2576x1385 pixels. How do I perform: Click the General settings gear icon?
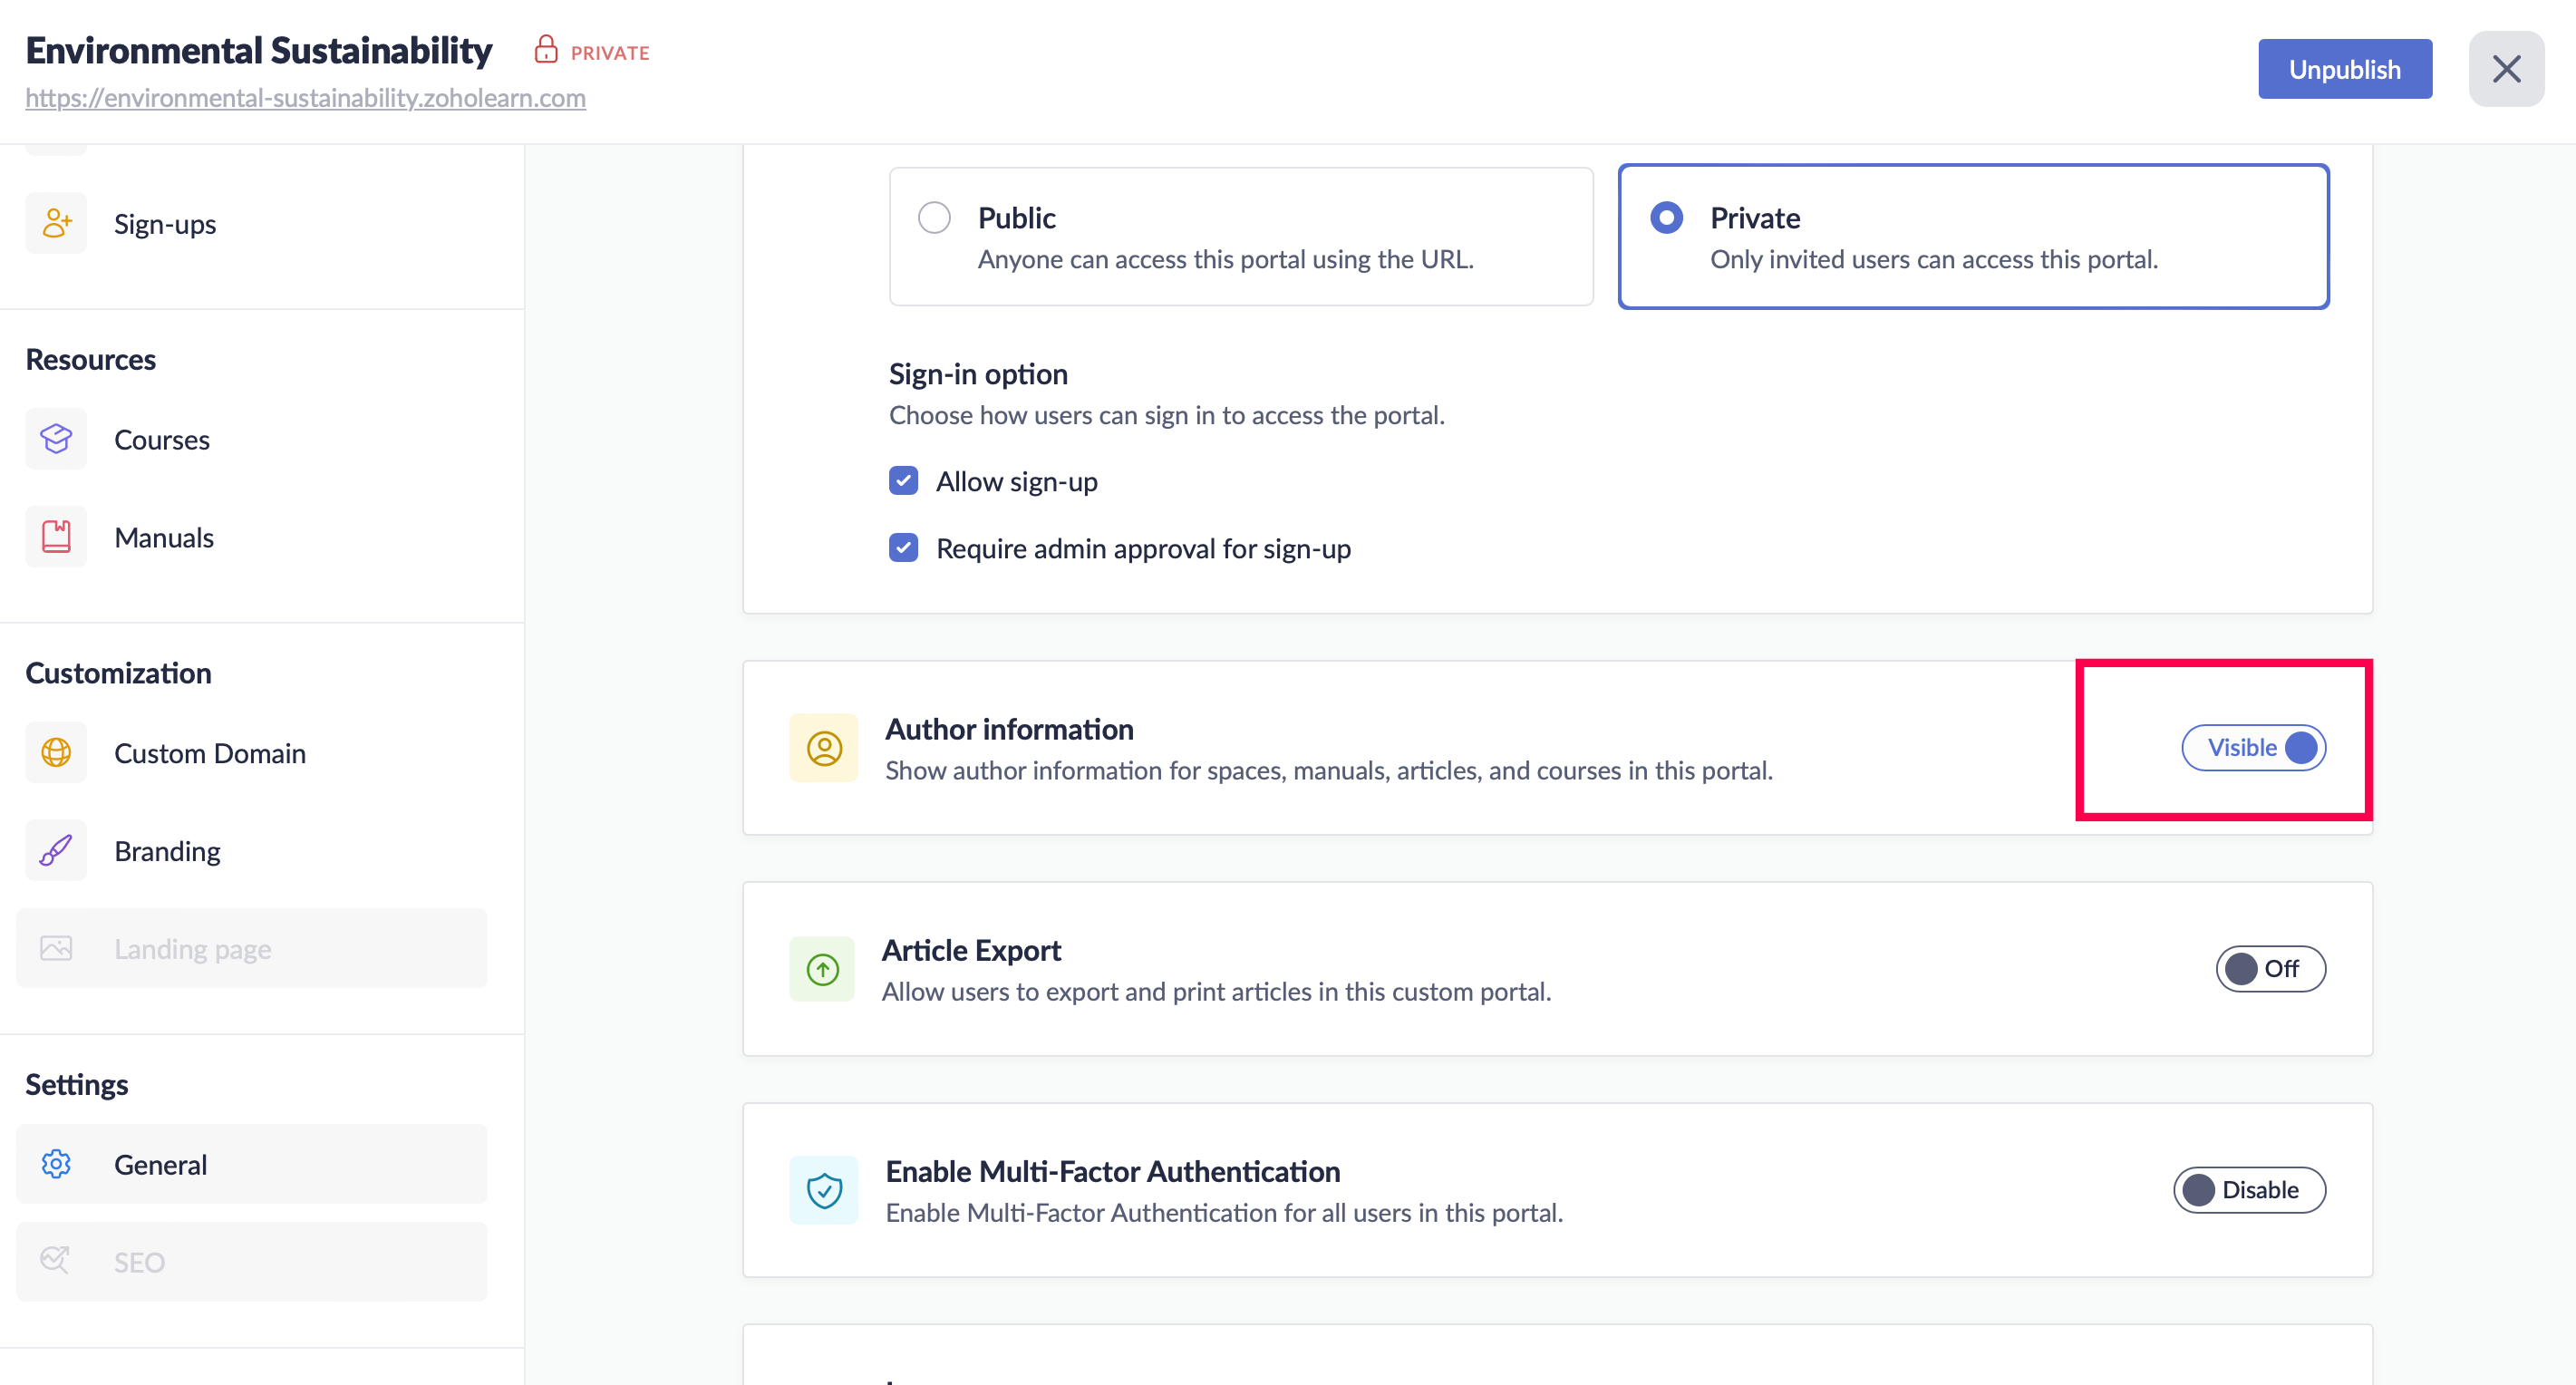(x=56, y=1164)
